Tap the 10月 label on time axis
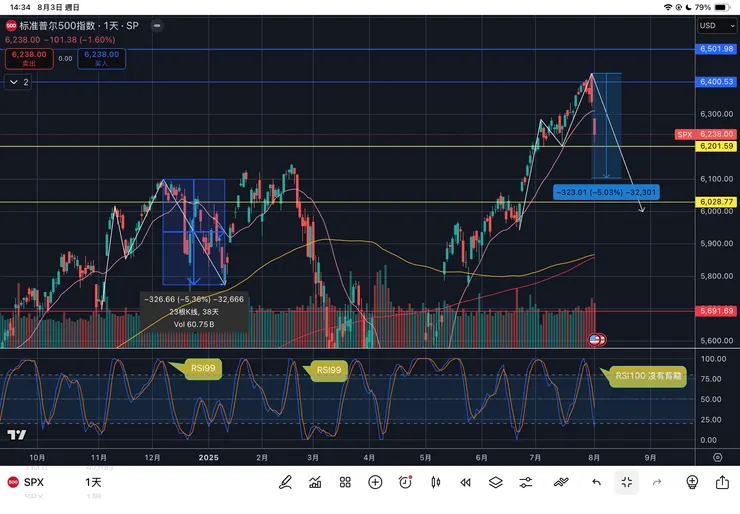This screenshot has width=740, height=514. pyautogui.click(x=37, y=457)
